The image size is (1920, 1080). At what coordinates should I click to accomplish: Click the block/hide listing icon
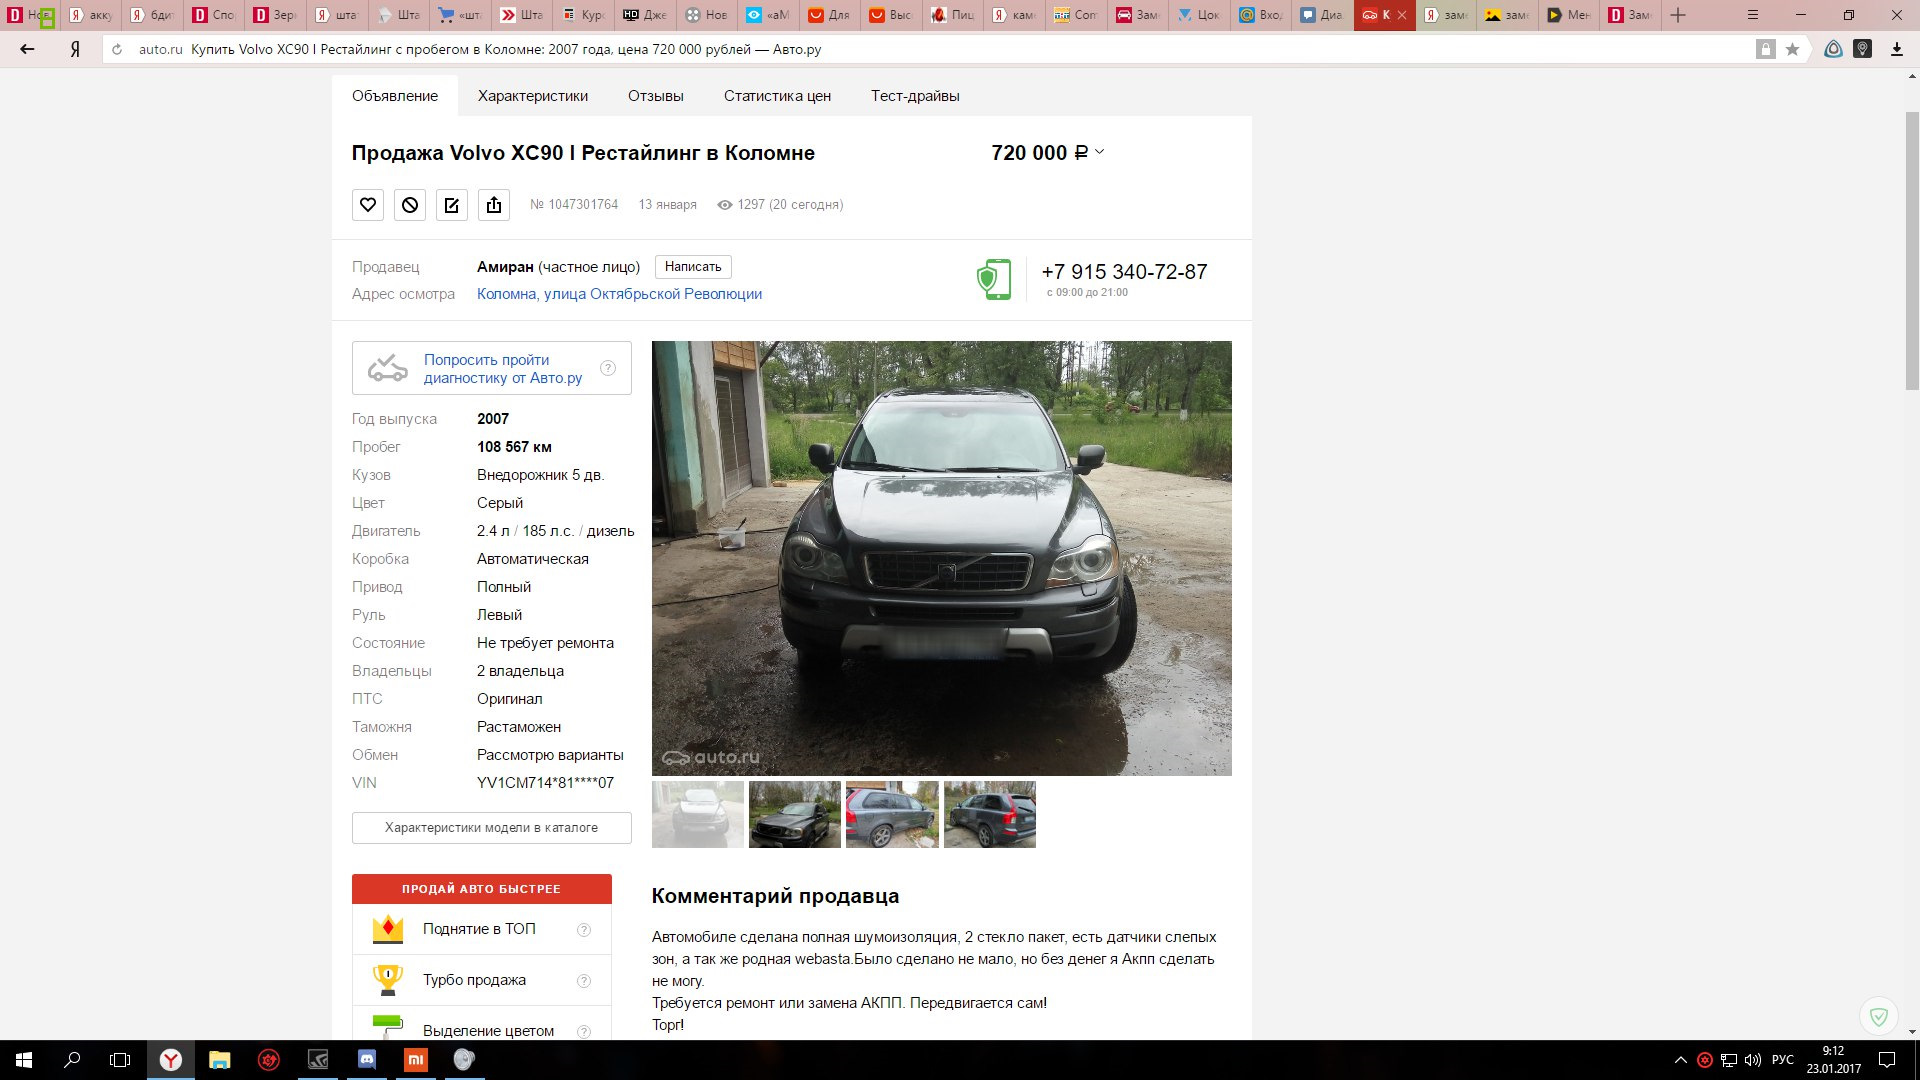click(410, 205)
